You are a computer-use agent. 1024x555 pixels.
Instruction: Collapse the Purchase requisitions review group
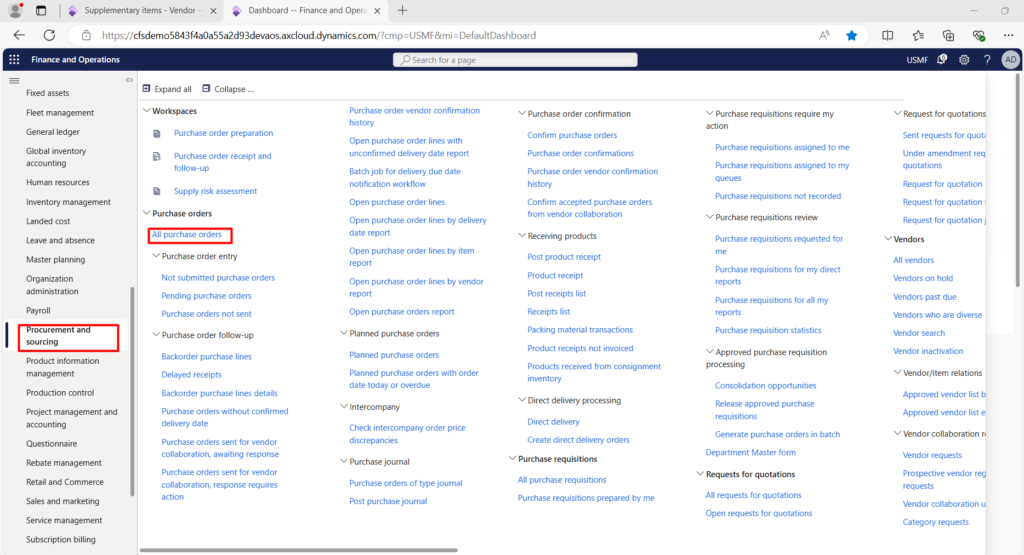click(709, 217)
